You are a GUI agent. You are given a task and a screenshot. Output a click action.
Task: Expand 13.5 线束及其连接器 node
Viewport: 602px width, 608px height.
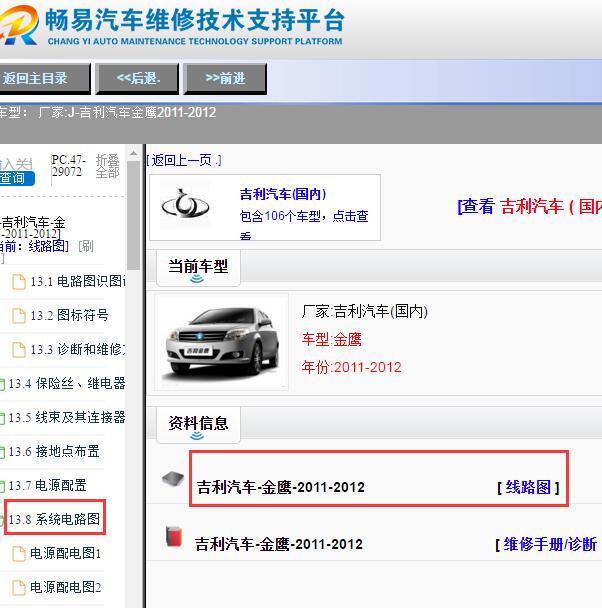(67, 417)
